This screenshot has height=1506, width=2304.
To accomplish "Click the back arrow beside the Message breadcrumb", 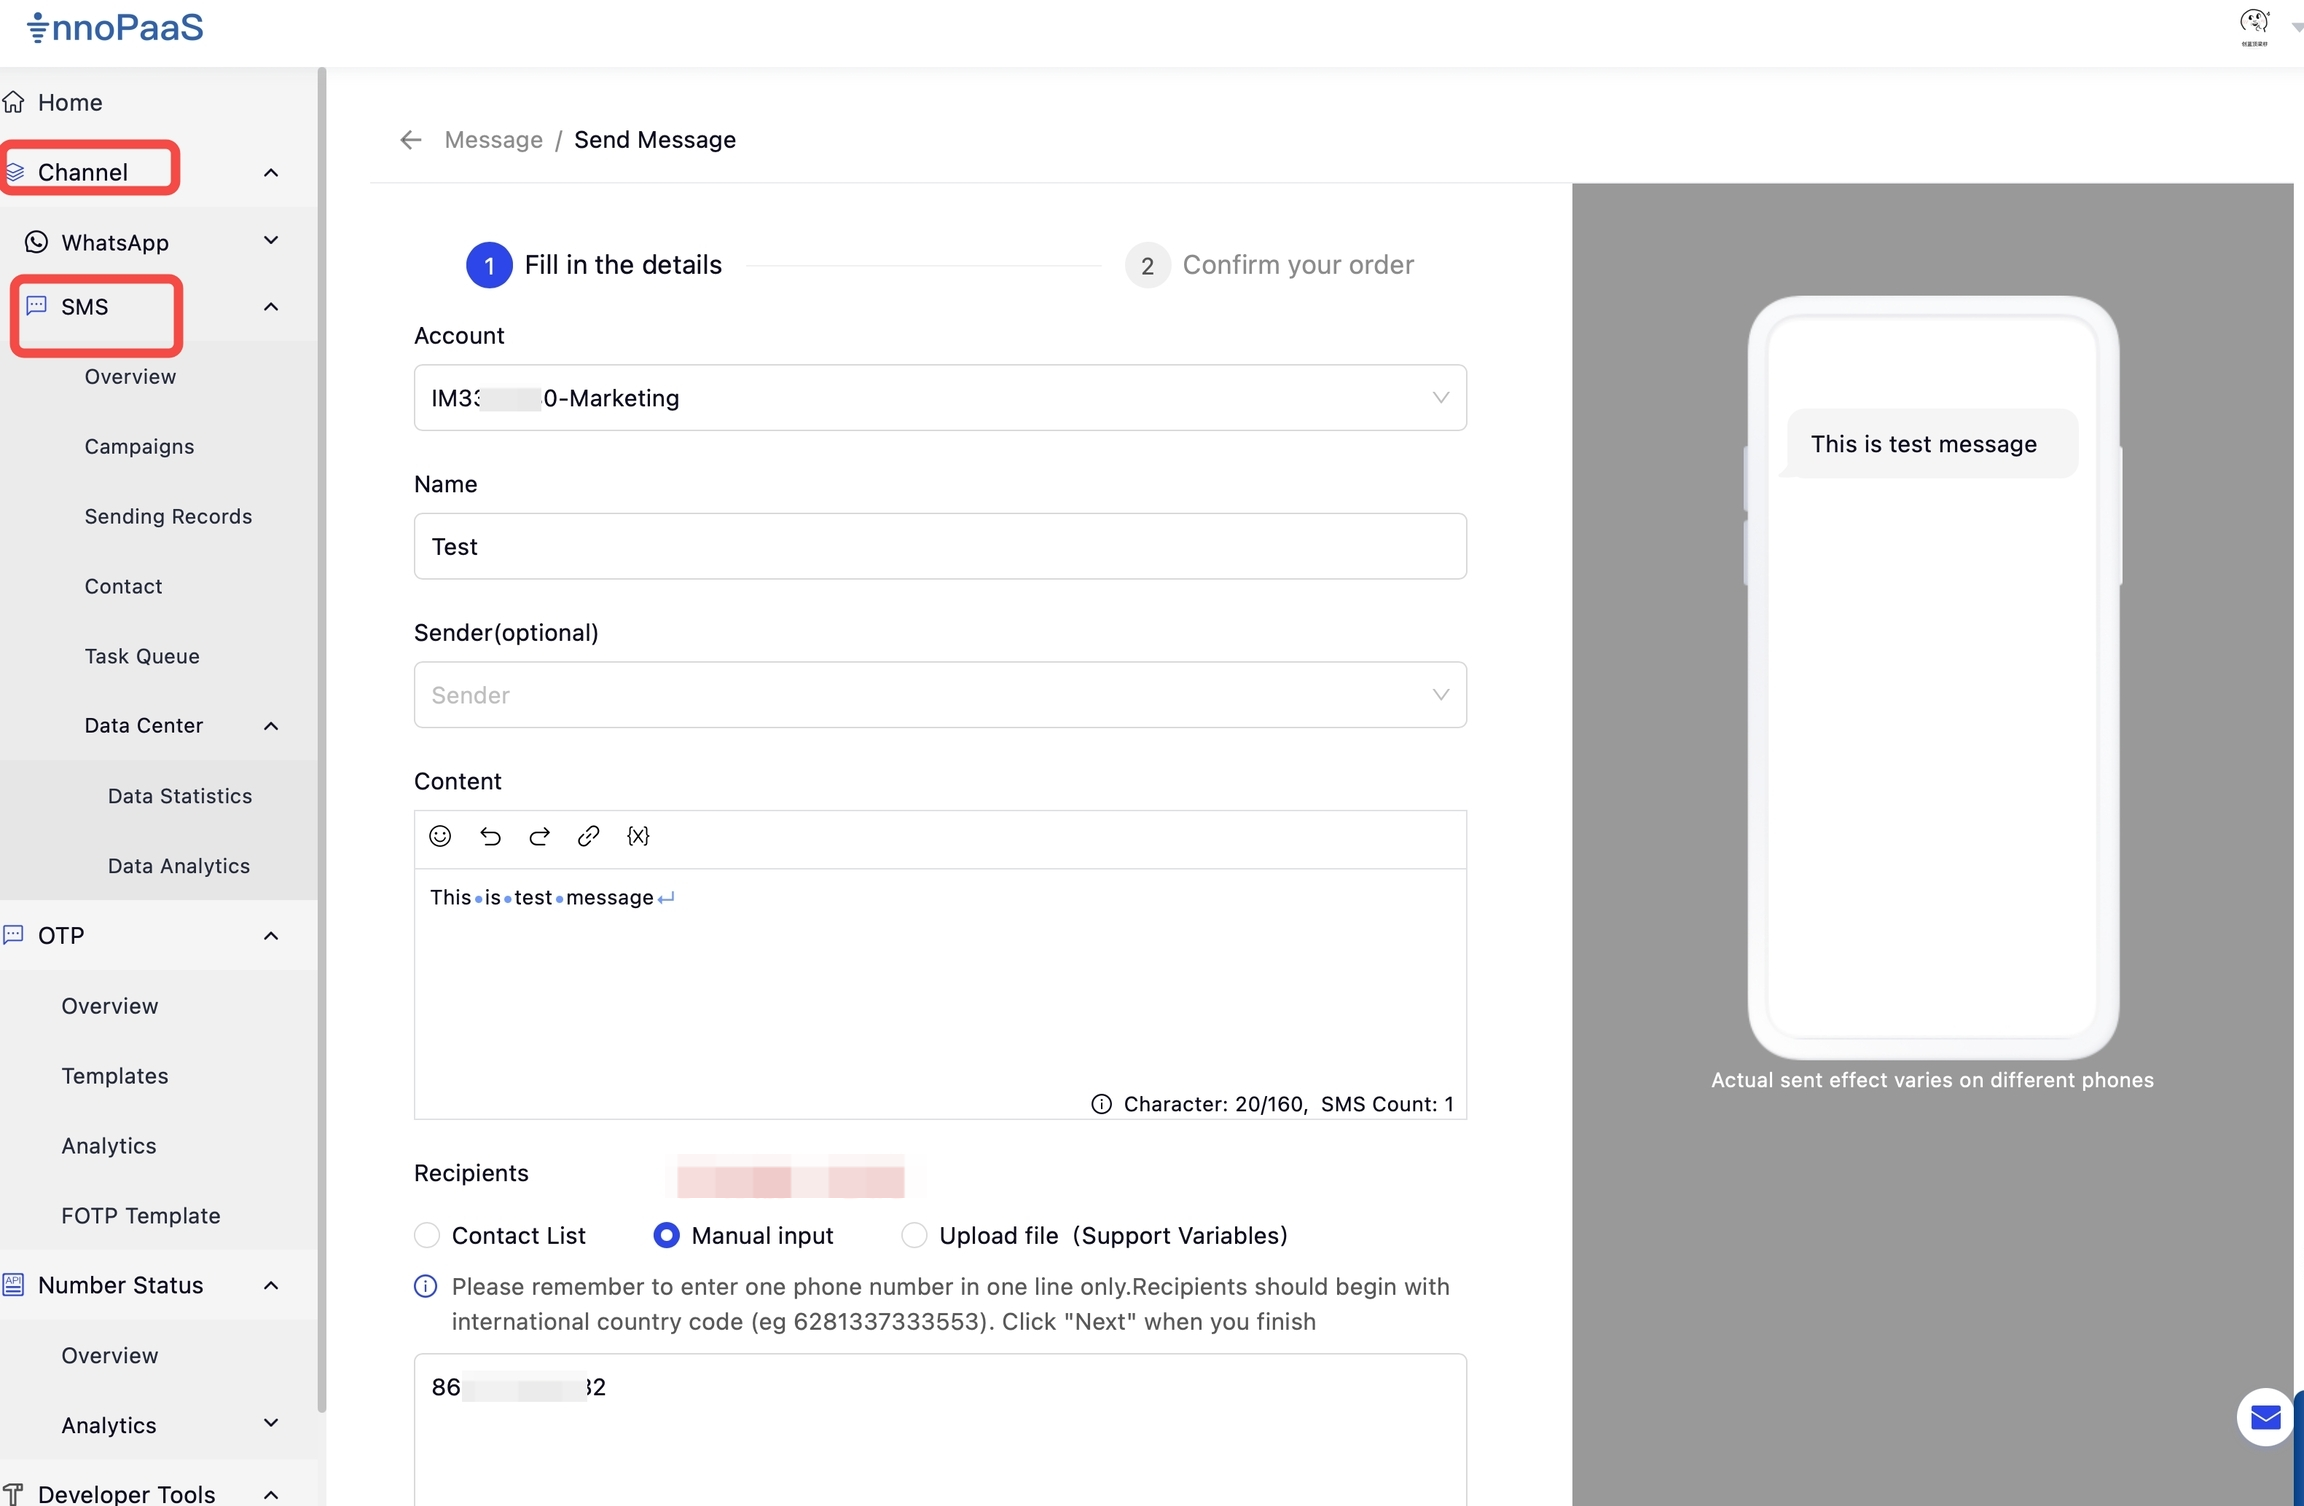I will (x=410, y=140).
